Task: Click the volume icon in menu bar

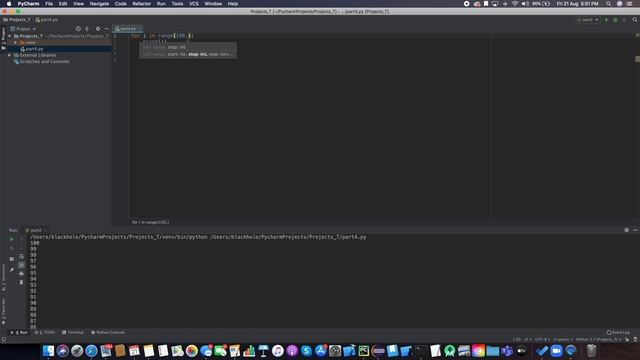Action: (525, 4)
